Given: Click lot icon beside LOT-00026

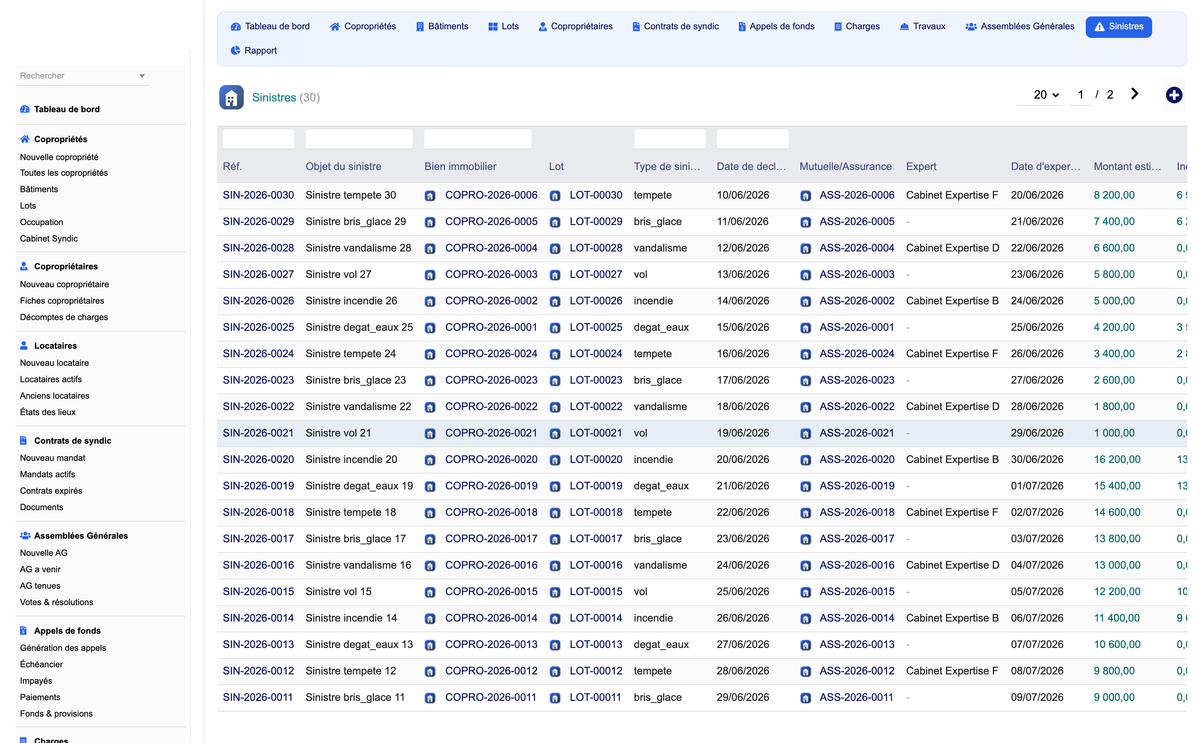Looking at the screenshot, I should point(555,301).
